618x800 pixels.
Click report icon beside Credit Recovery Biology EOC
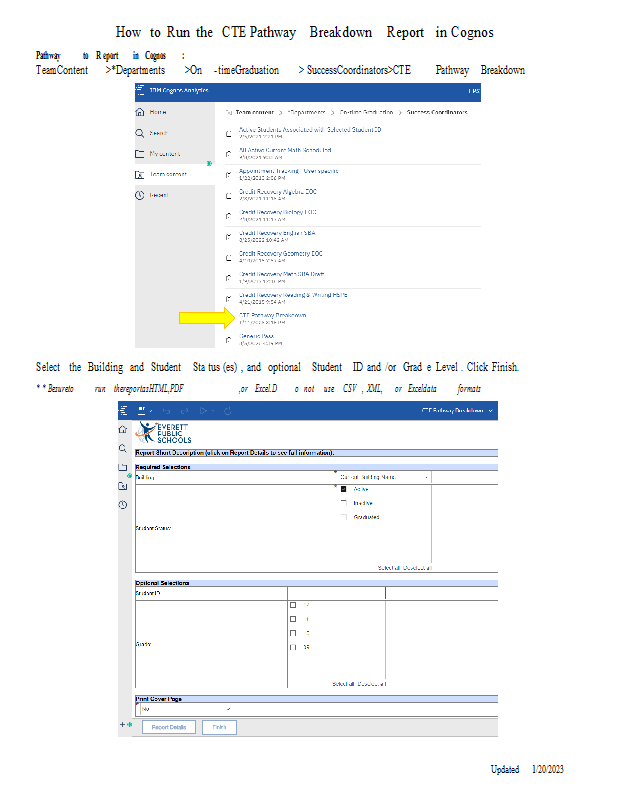229,216
